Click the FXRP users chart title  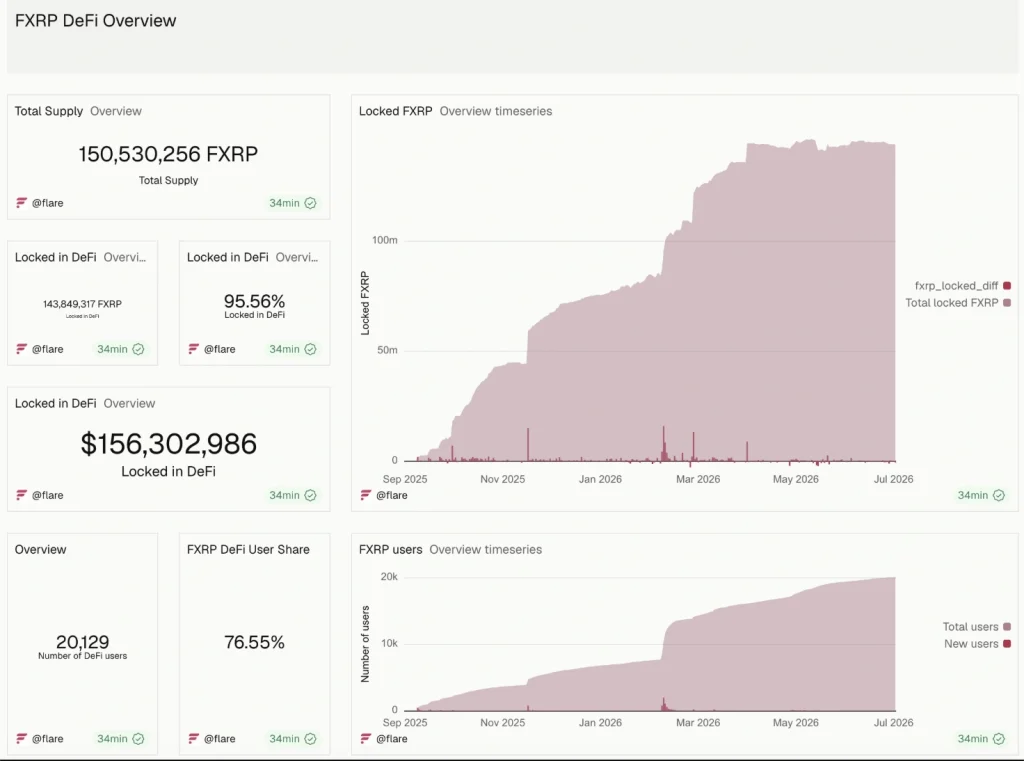tap(391, 549)
